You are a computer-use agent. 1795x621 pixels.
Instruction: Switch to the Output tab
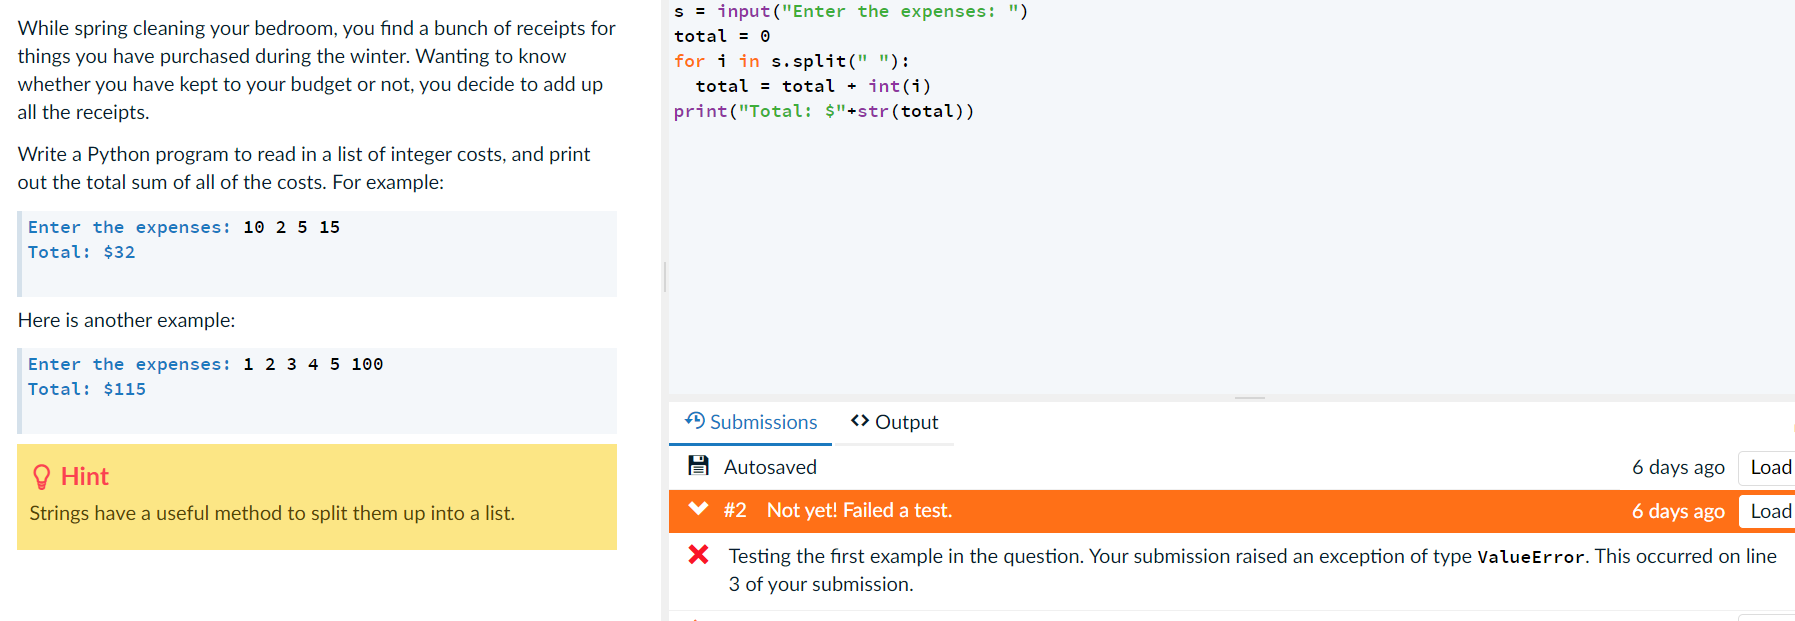(x=894, y=422)
